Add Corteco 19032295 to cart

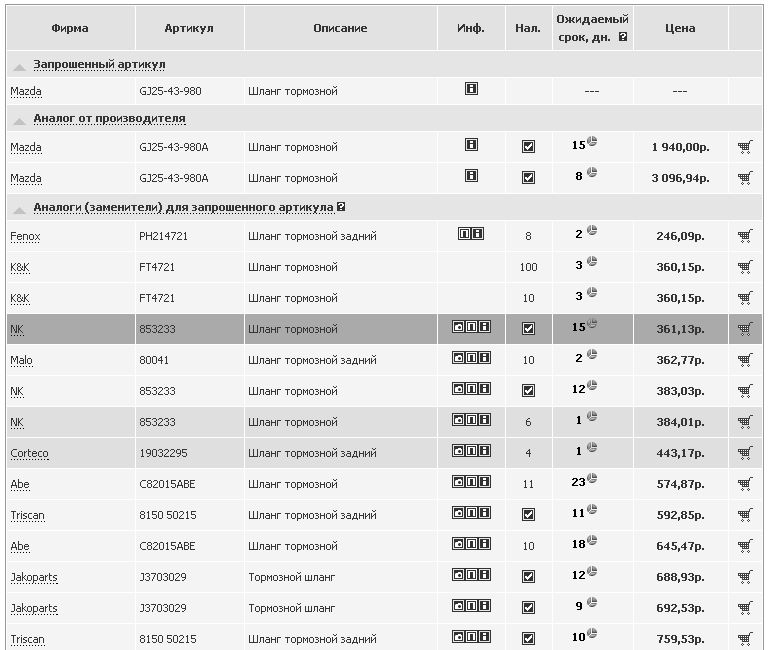coord(745,453)
